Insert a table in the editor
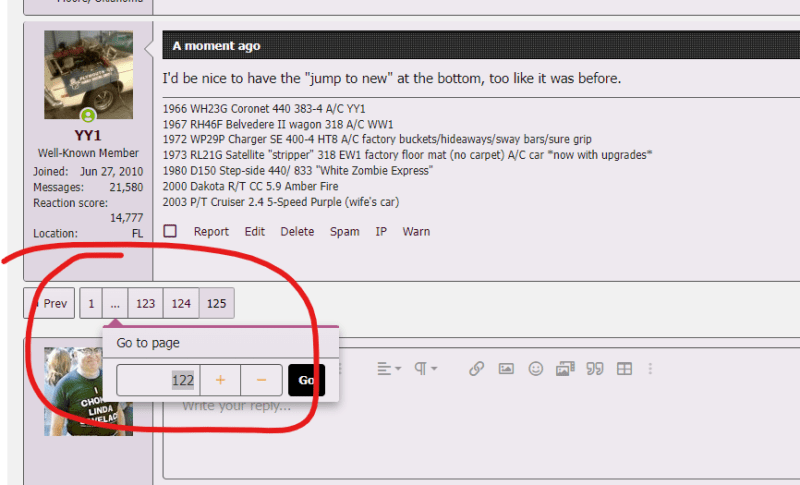Screen dimensions: 800x485 point(625,369)
